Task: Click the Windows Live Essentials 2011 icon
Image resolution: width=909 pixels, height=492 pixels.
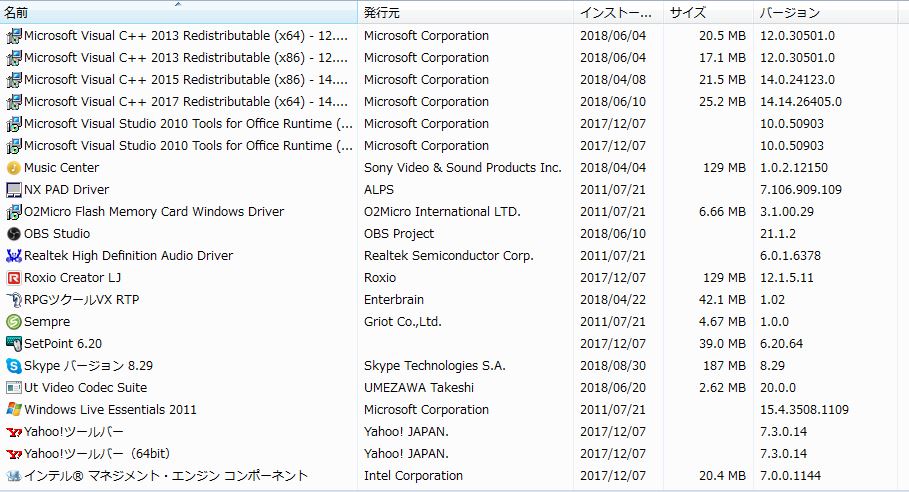Action: [14, 410]
